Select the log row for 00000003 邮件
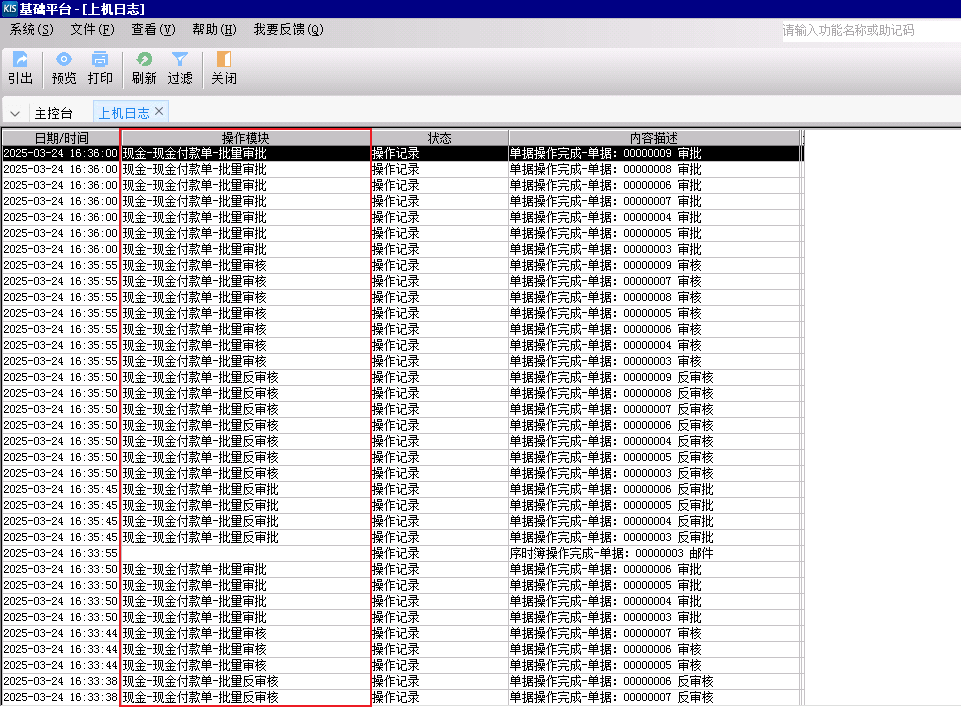Screen dimensions: 961x707 click(x=611, y=553)
